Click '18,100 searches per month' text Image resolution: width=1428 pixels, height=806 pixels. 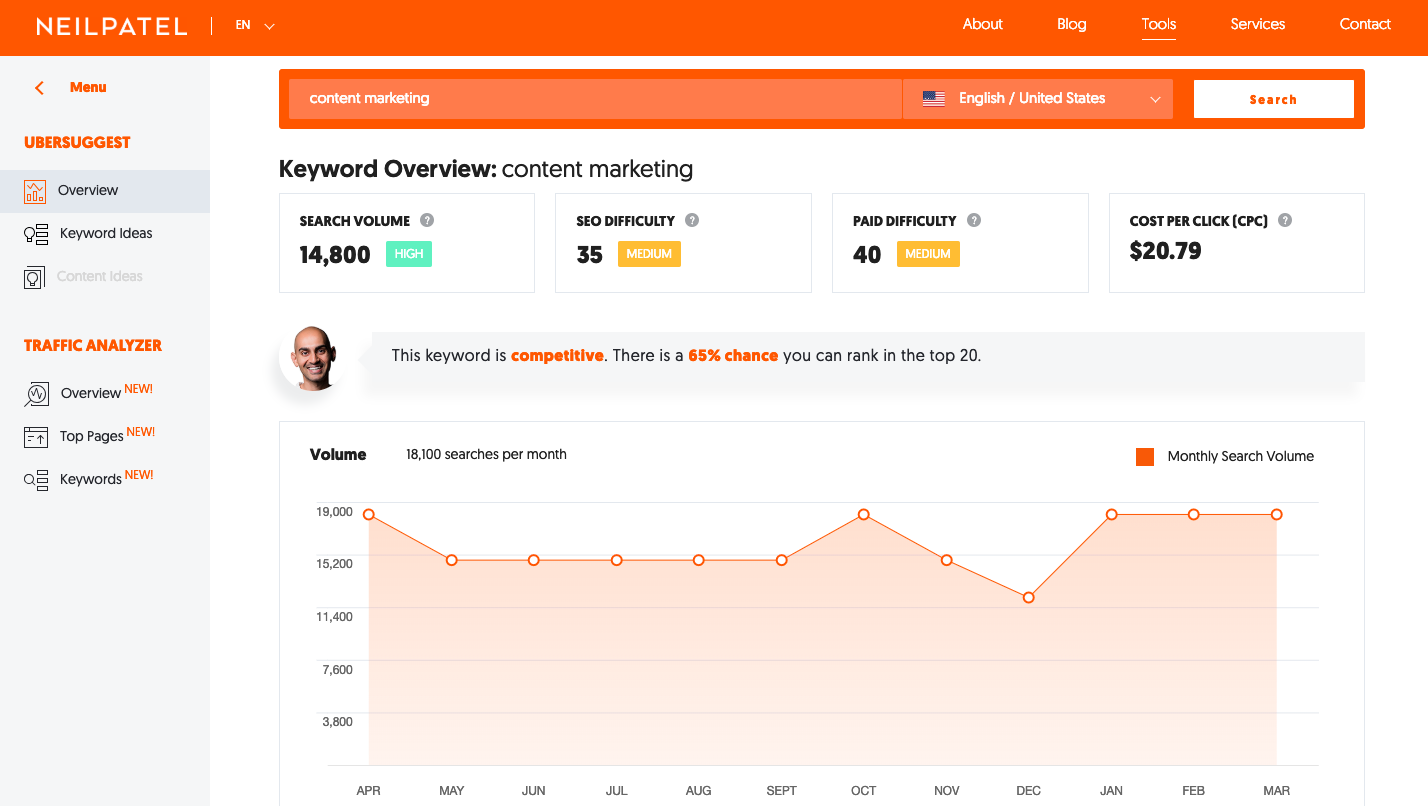[486, 455]
